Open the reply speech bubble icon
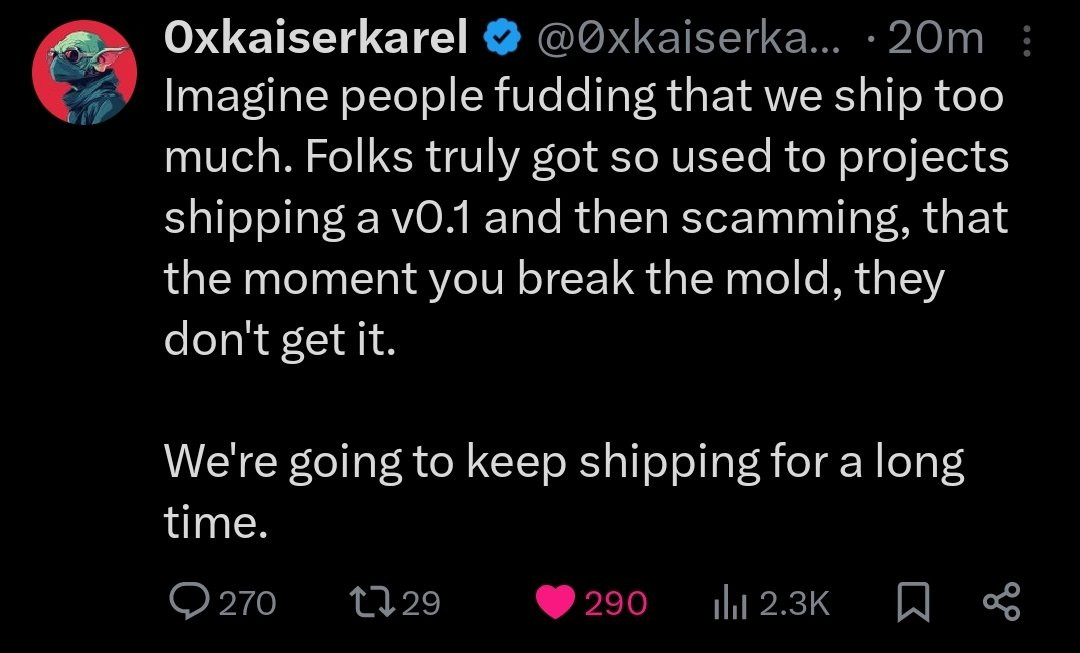The width and height of the screenshot is (1080, 653). tap(187, 601)
